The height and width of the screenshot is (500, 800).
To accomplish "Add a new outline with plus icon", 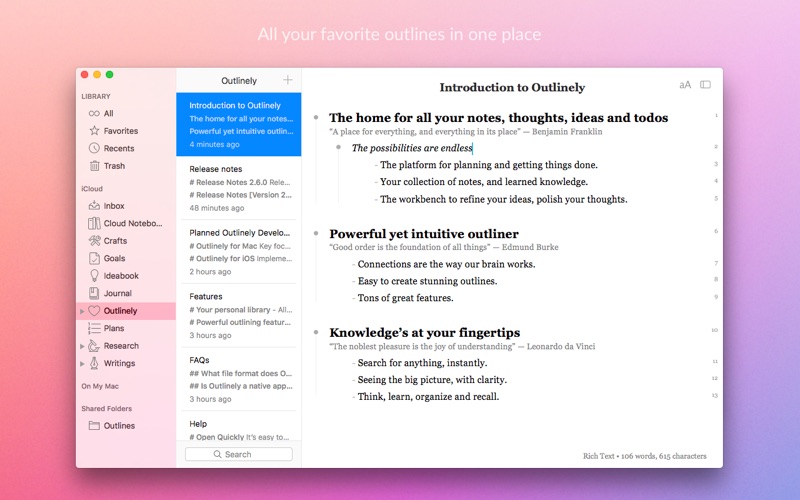I will [288, 80].
